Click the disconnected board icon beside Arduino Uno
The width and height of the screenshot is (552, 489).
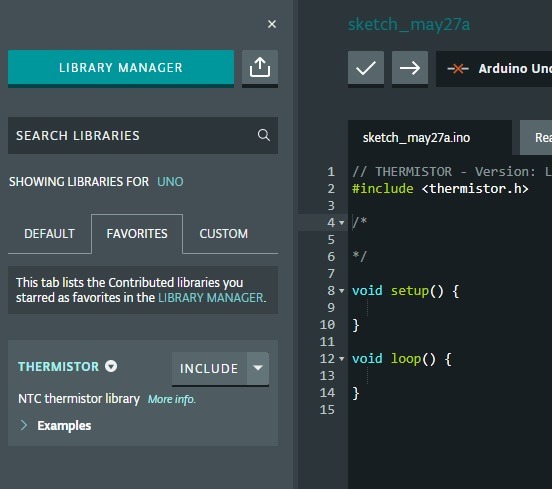pyautogui.click(x=458, y=69)
